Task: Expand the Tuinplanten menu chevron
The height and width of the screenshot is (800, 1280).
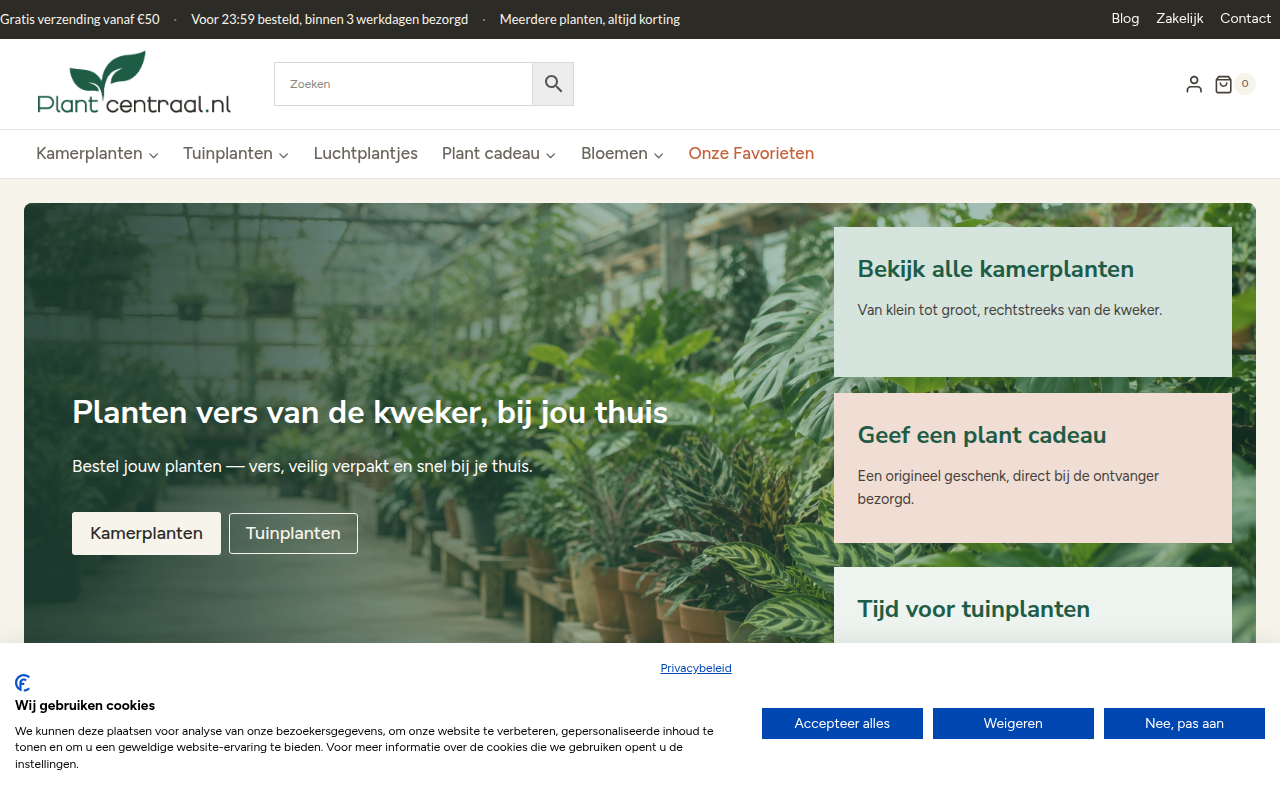Action: click(284, 155)
